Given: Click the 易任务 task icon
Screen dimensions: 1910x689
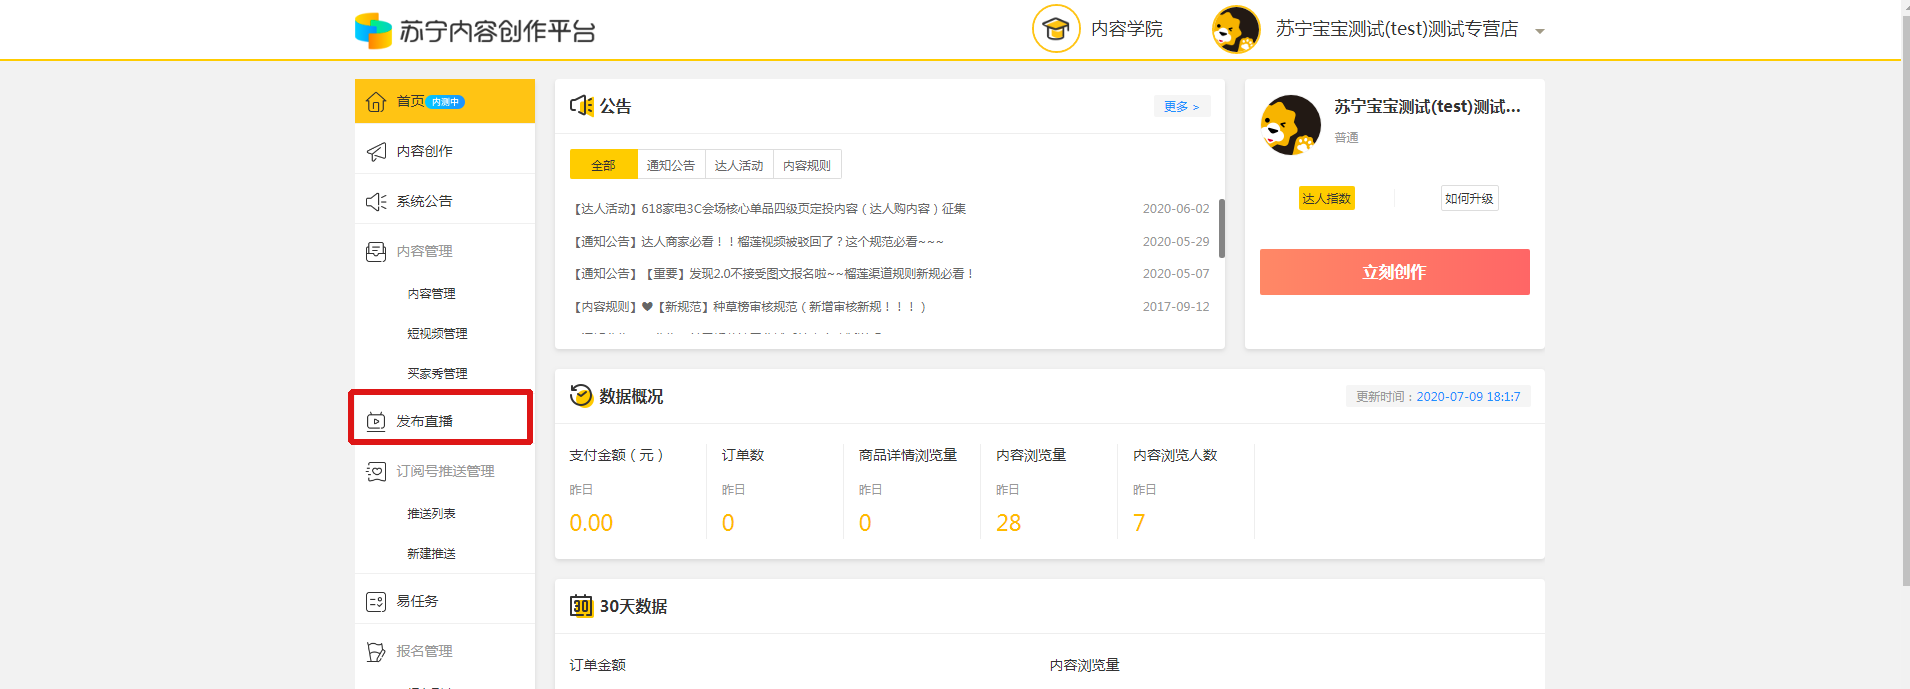Looking at the screenshot, I should 376,601.
